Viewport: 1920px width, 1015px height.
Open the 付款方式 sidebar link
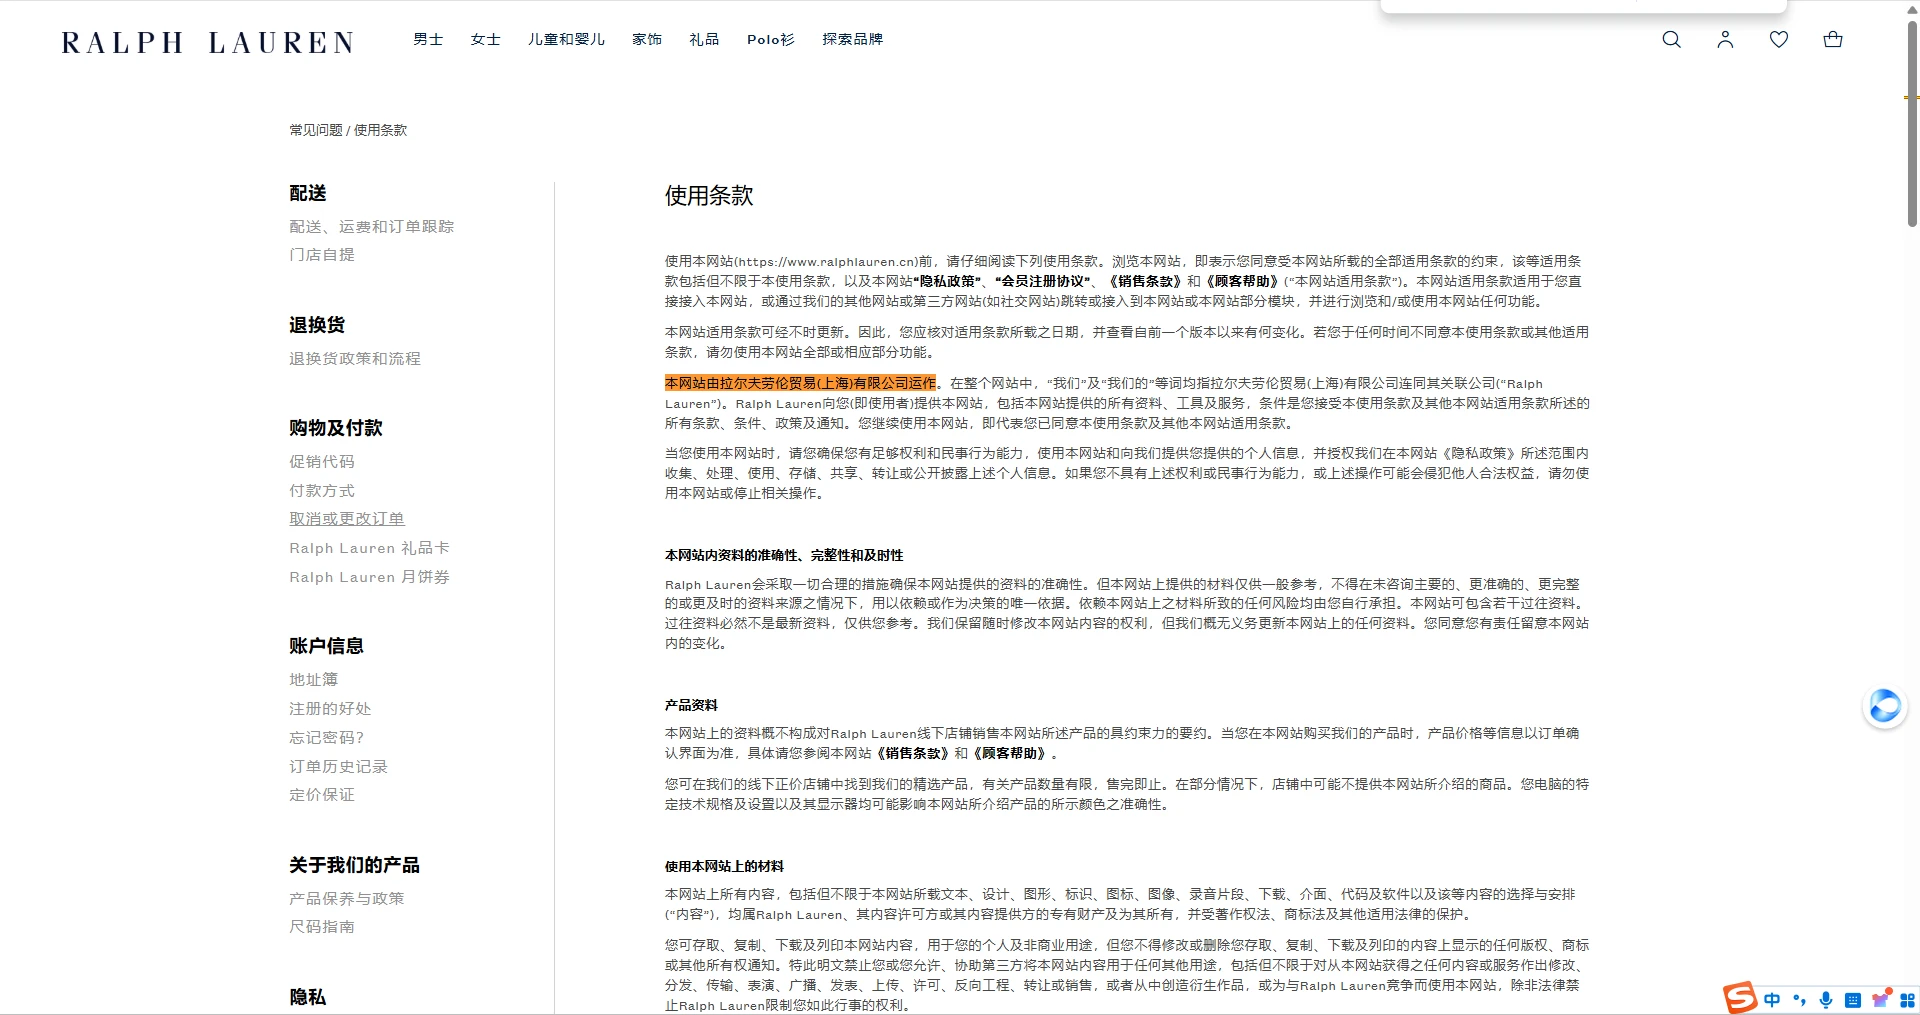point(322,491)
